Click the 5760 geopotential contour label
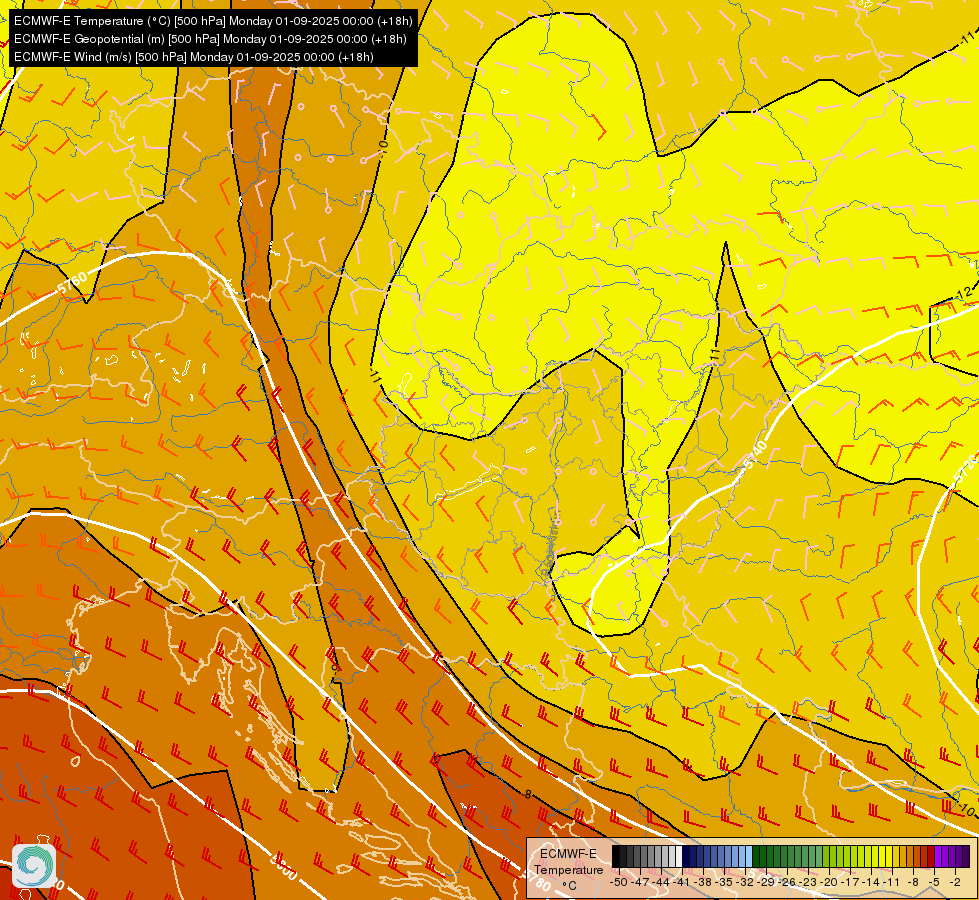This screenshot has width=979, height=900. pos(72,283)
